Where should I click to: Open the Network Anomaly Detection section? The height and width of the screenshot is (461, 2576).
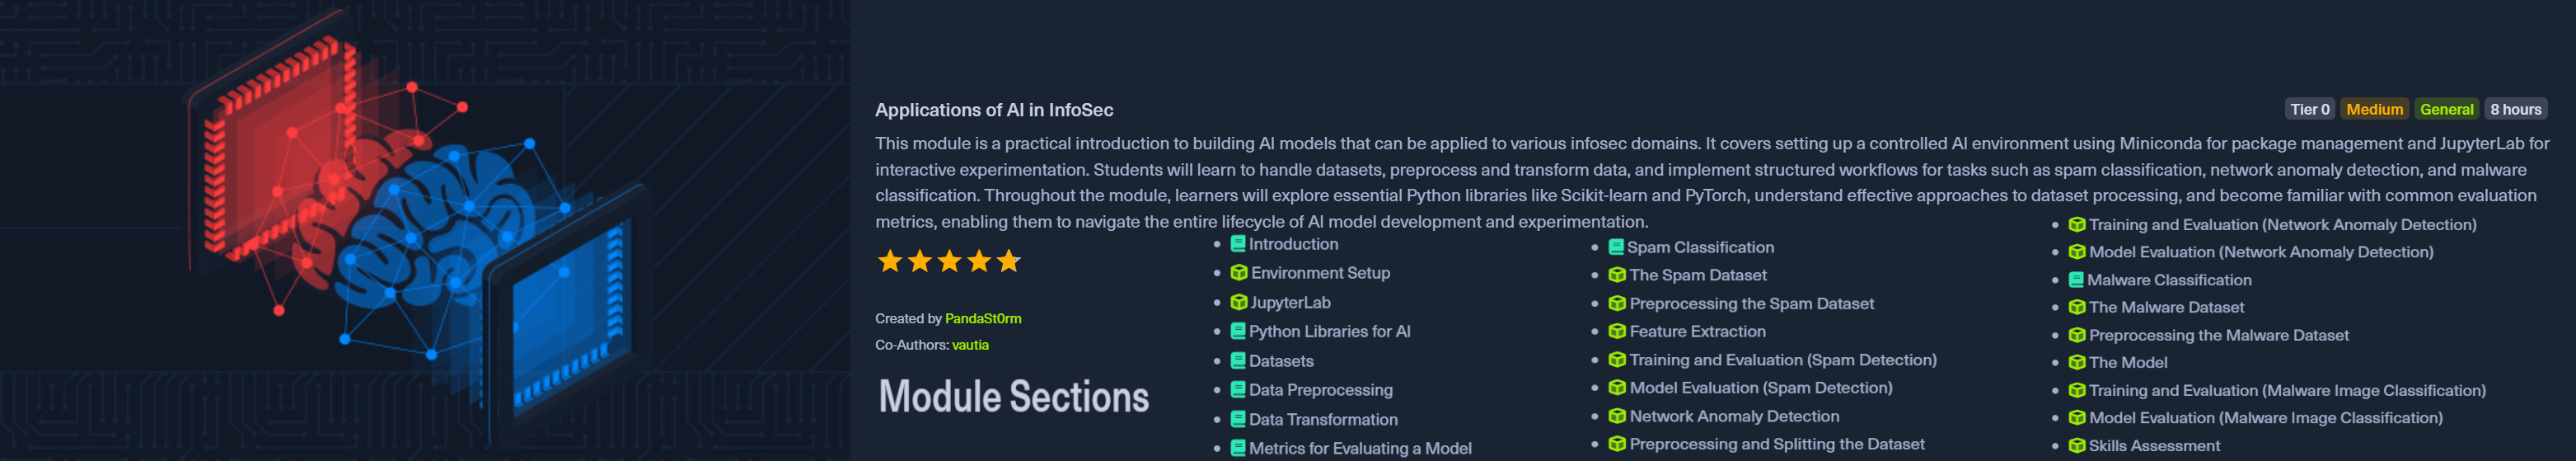[1733, 416]
